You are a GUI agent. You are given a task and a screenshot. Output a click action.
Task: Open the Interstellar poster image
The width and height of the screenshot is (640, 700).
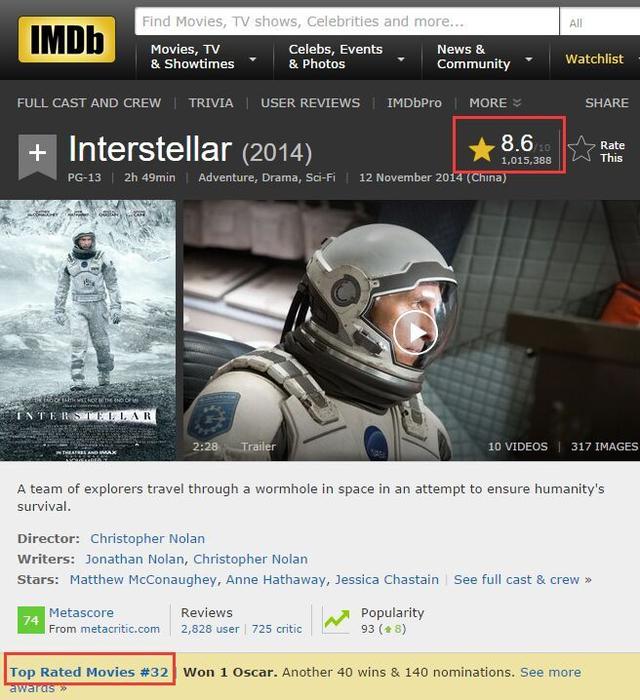pyautogui.click(x=88, y=330)
